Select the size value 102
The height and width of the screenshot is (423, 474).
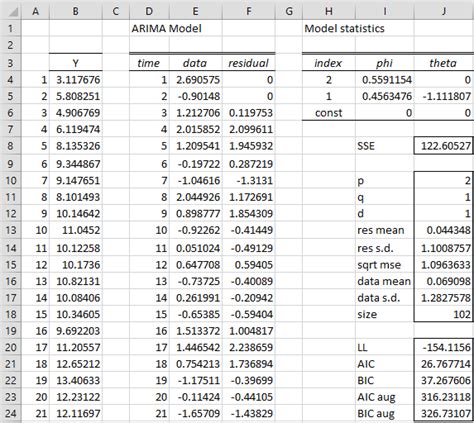coord(444,314)
